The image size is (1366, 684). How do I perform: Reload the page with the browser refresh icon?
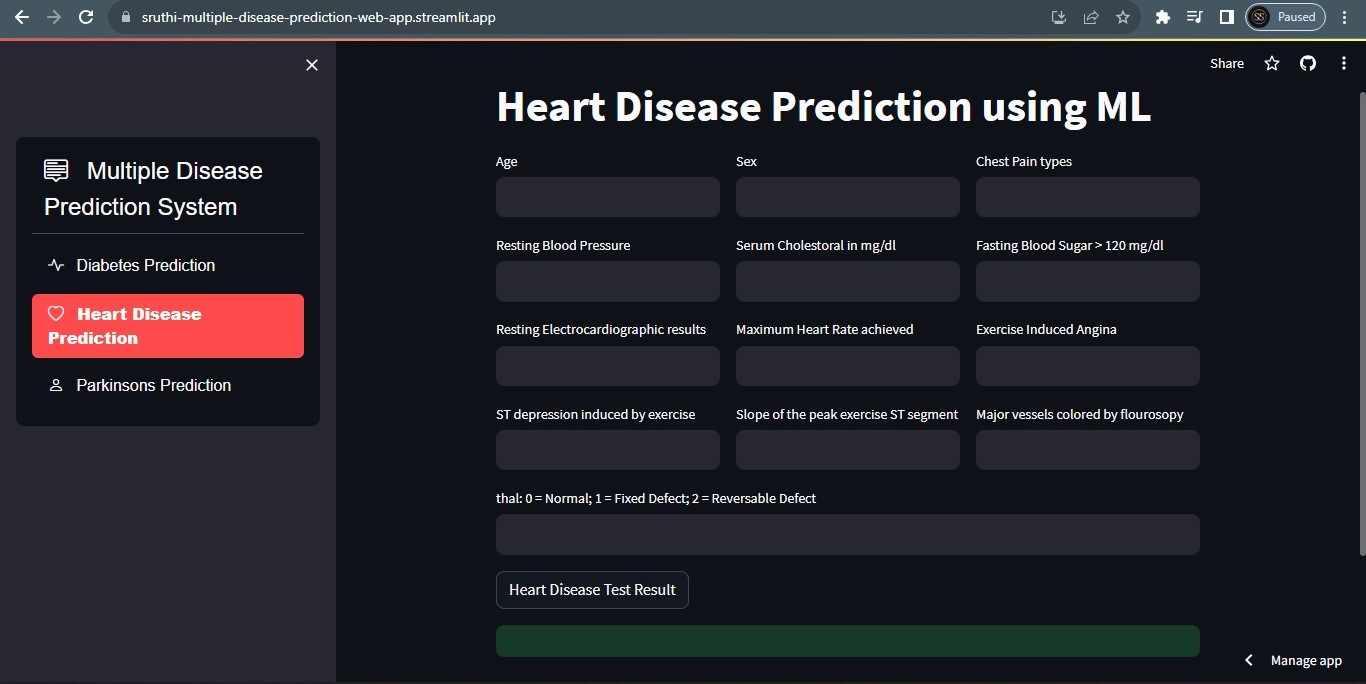[86, 17]
